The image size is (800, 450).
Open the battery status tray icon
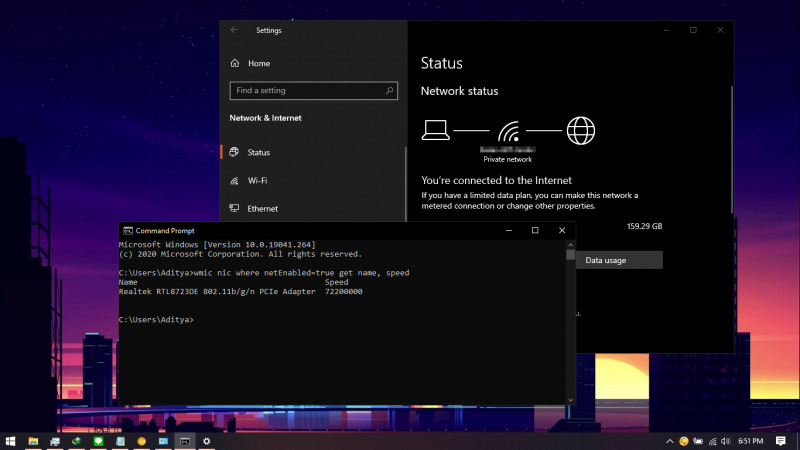698,441
